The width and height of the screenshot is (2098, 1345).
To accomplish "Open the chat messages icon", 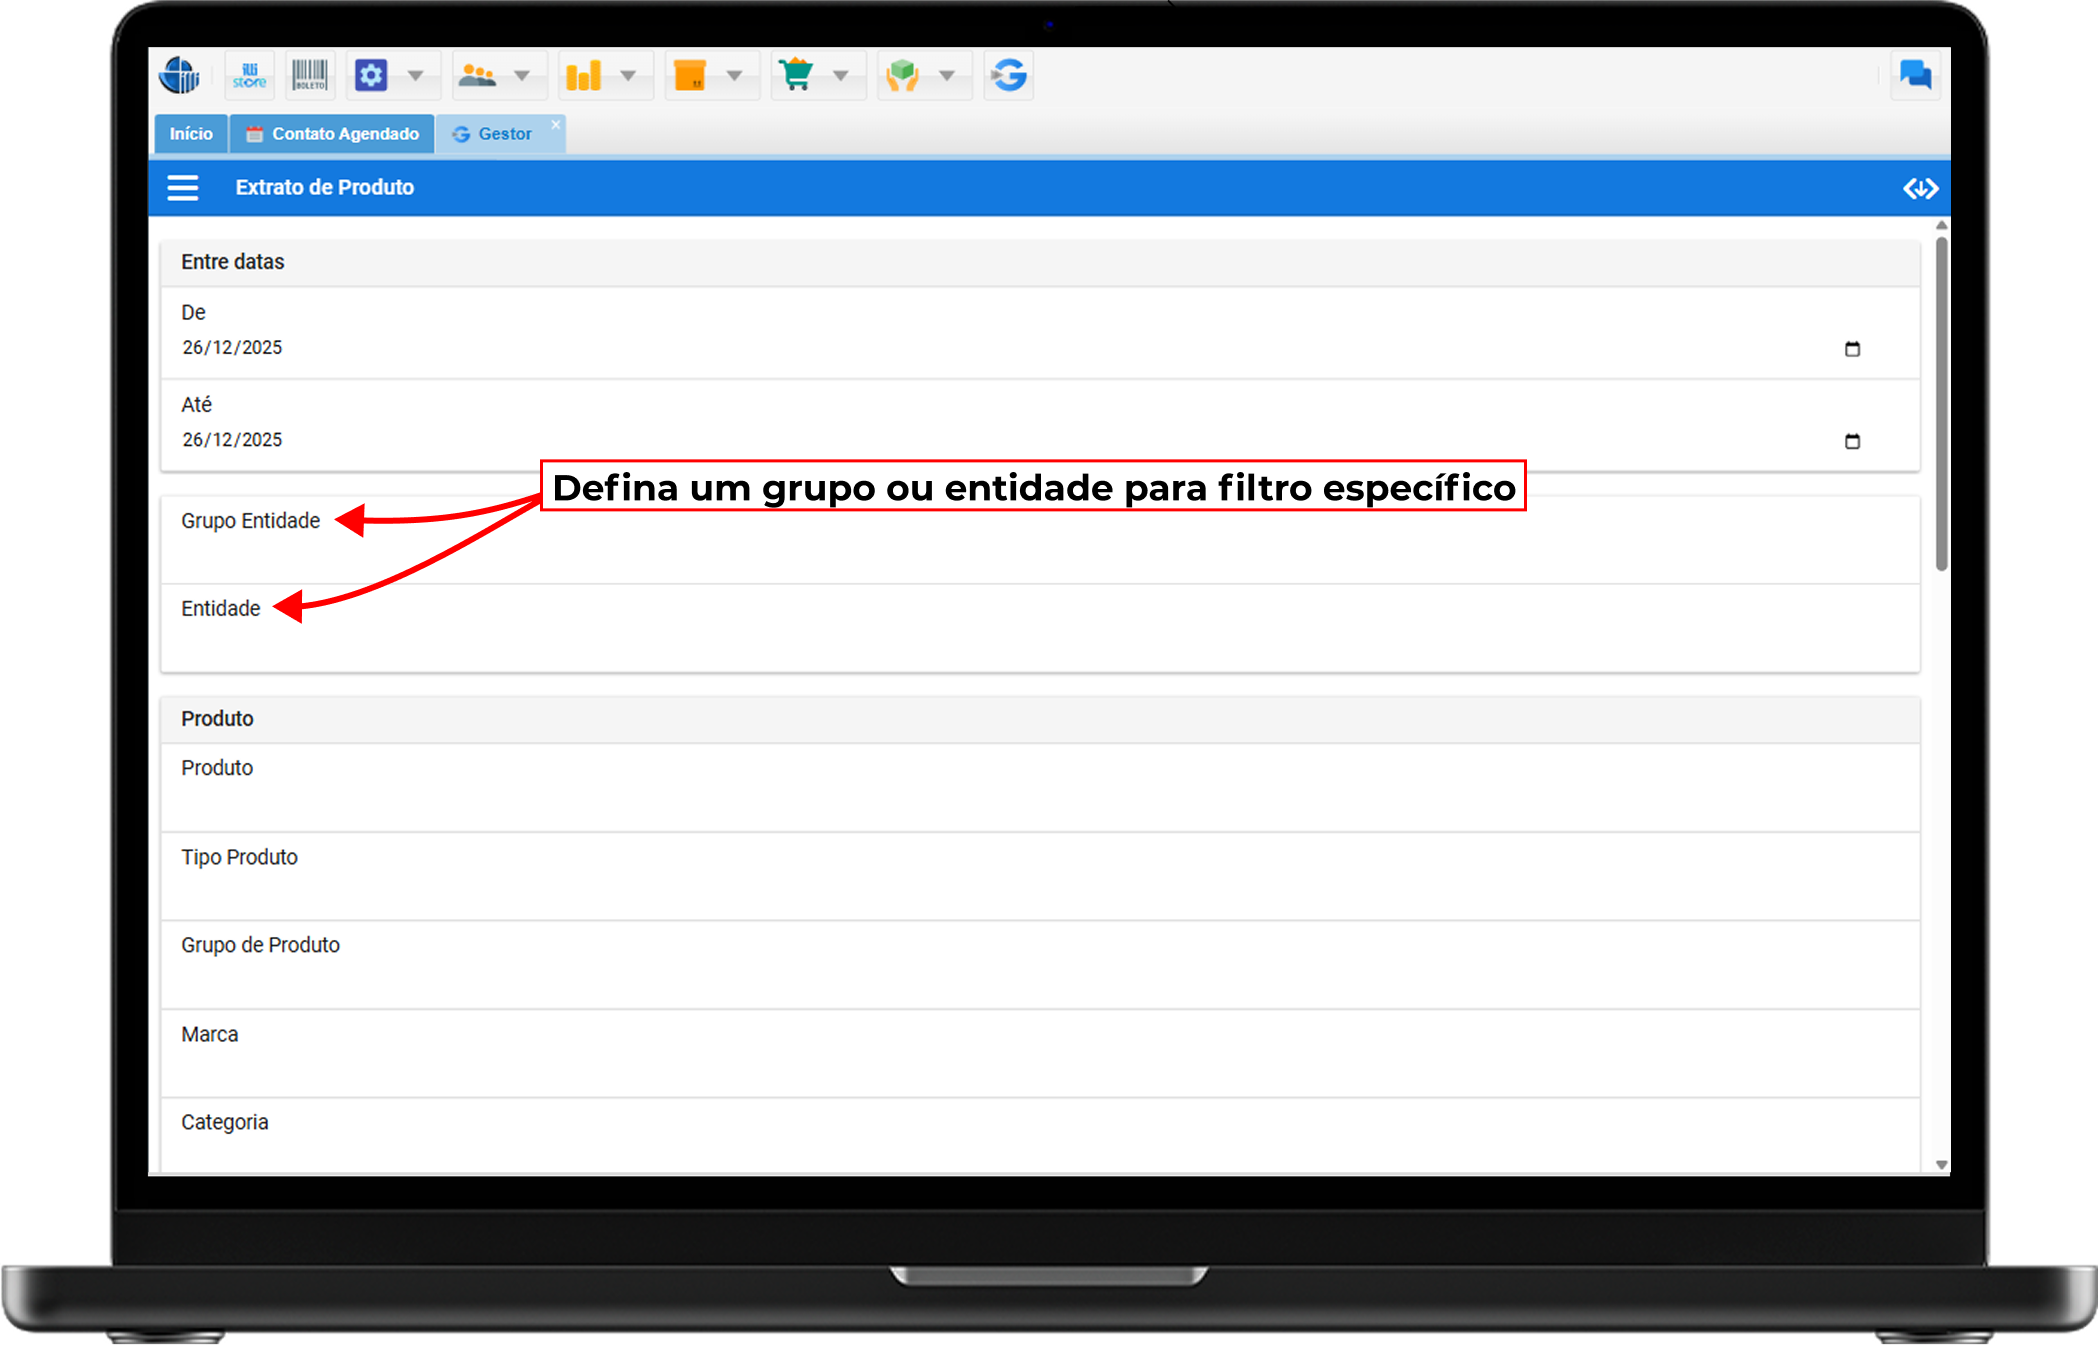I will point(1914,76).
